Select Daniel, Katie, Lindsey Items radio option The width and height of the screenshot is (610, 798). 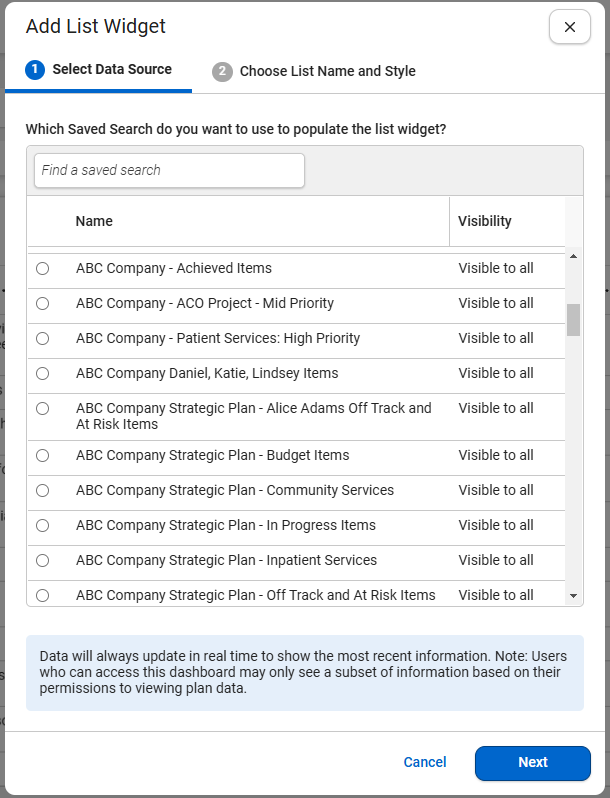pyautogui.click(x=43, y=374)
